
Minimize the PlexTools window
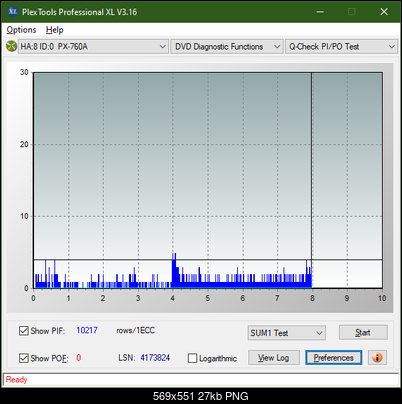pos(320,12)
